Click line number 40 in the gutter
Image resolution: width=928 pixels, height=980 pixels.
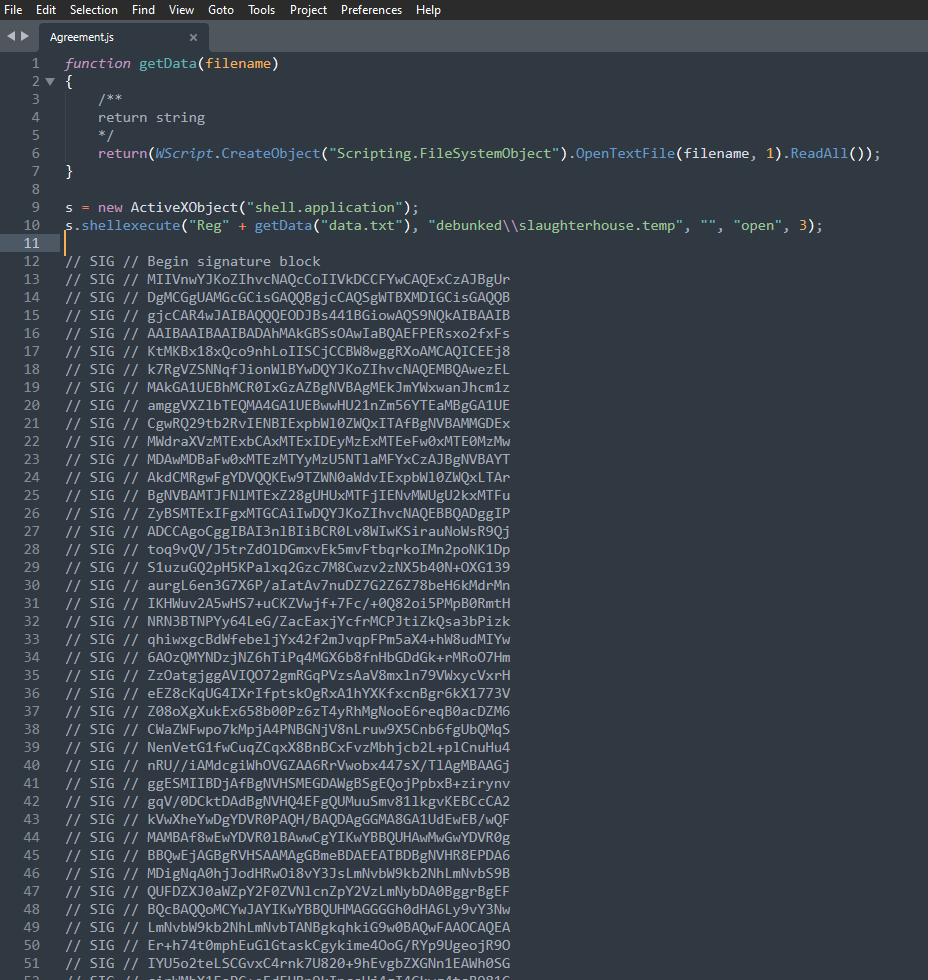tap(32, 765)
